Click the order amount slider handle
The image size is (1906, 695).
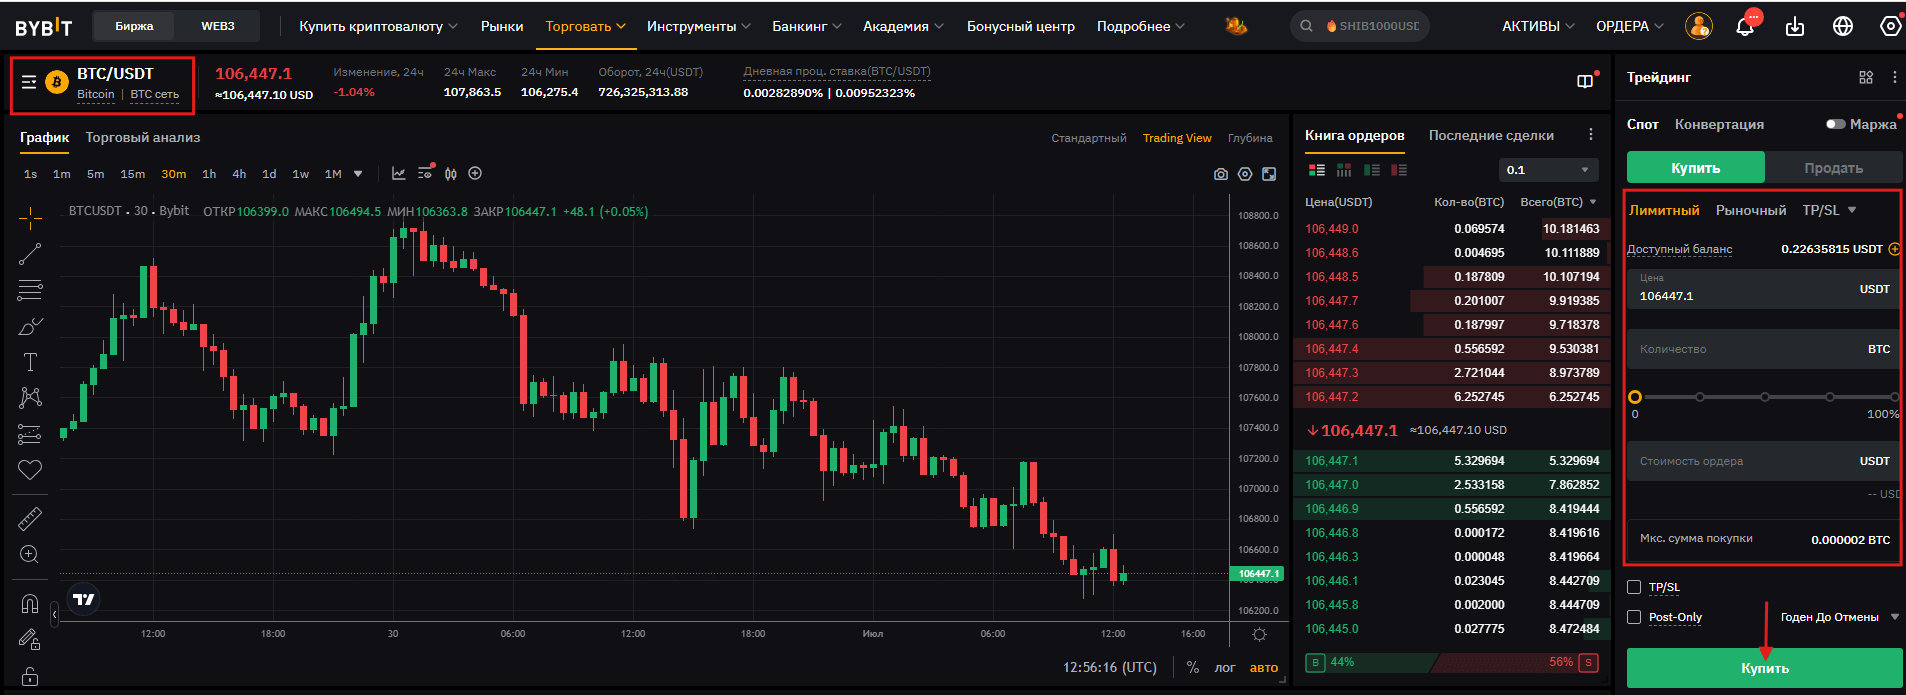point(1635,397)
